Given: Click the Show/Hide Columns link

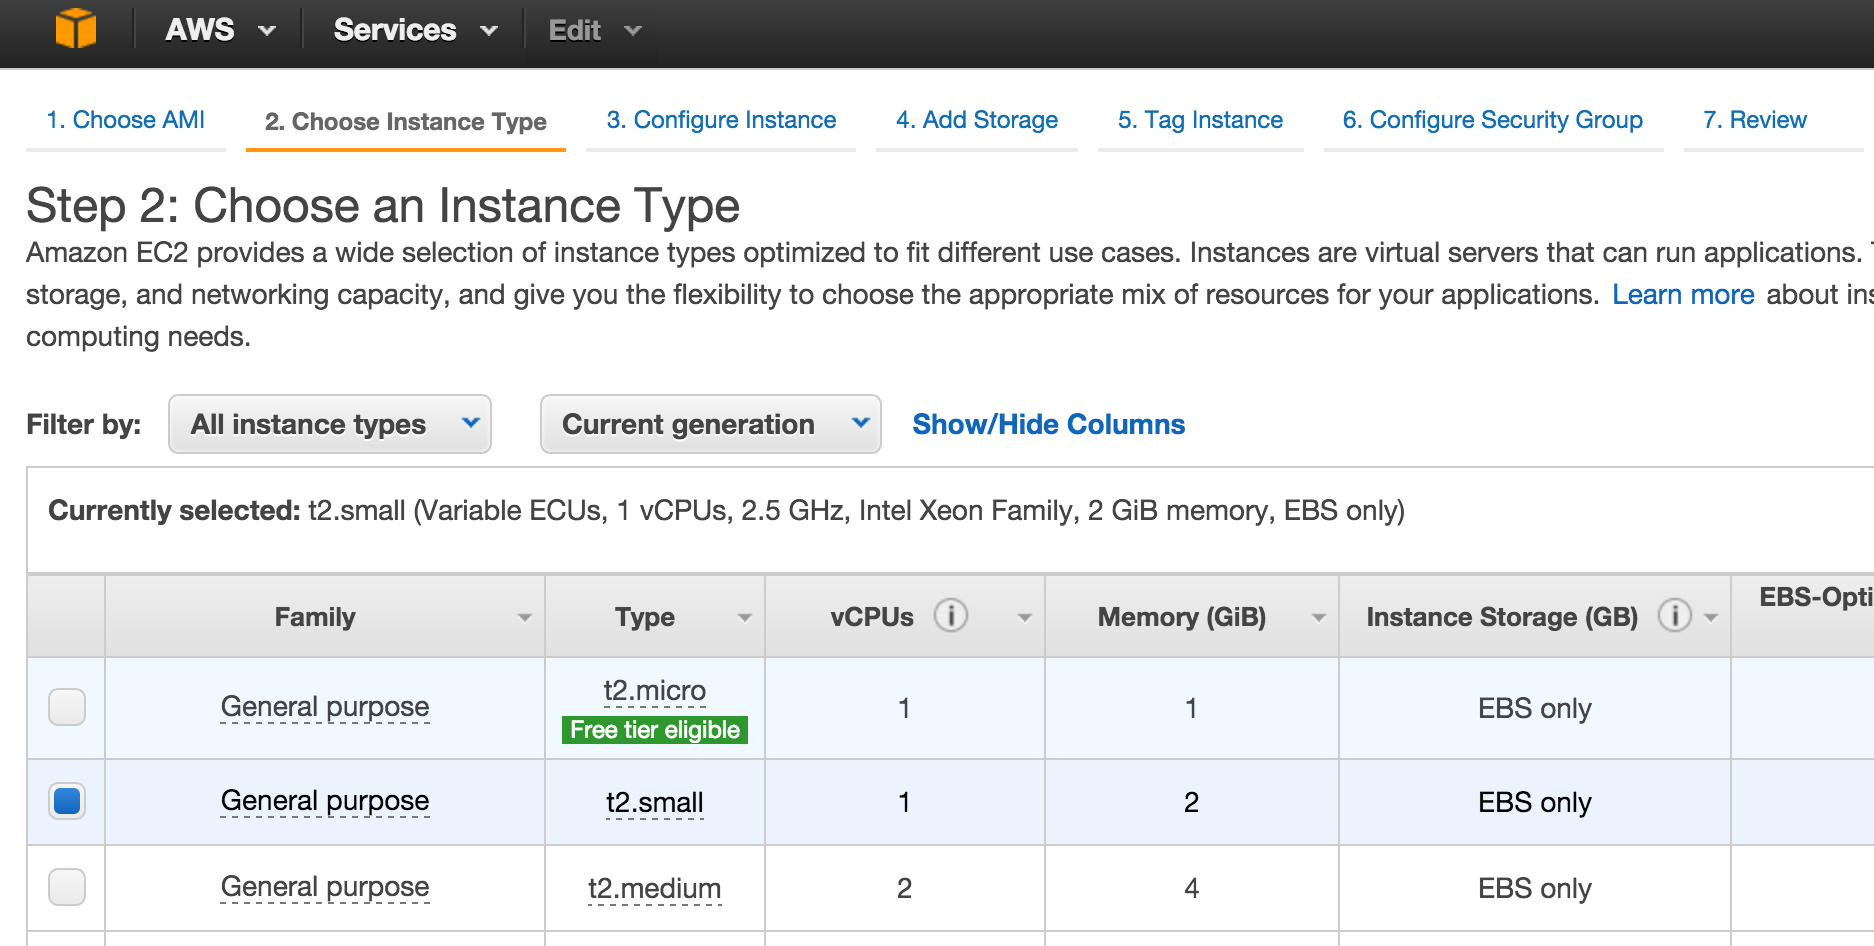Looking at the screenshot, I should [x=1049, y=424].
